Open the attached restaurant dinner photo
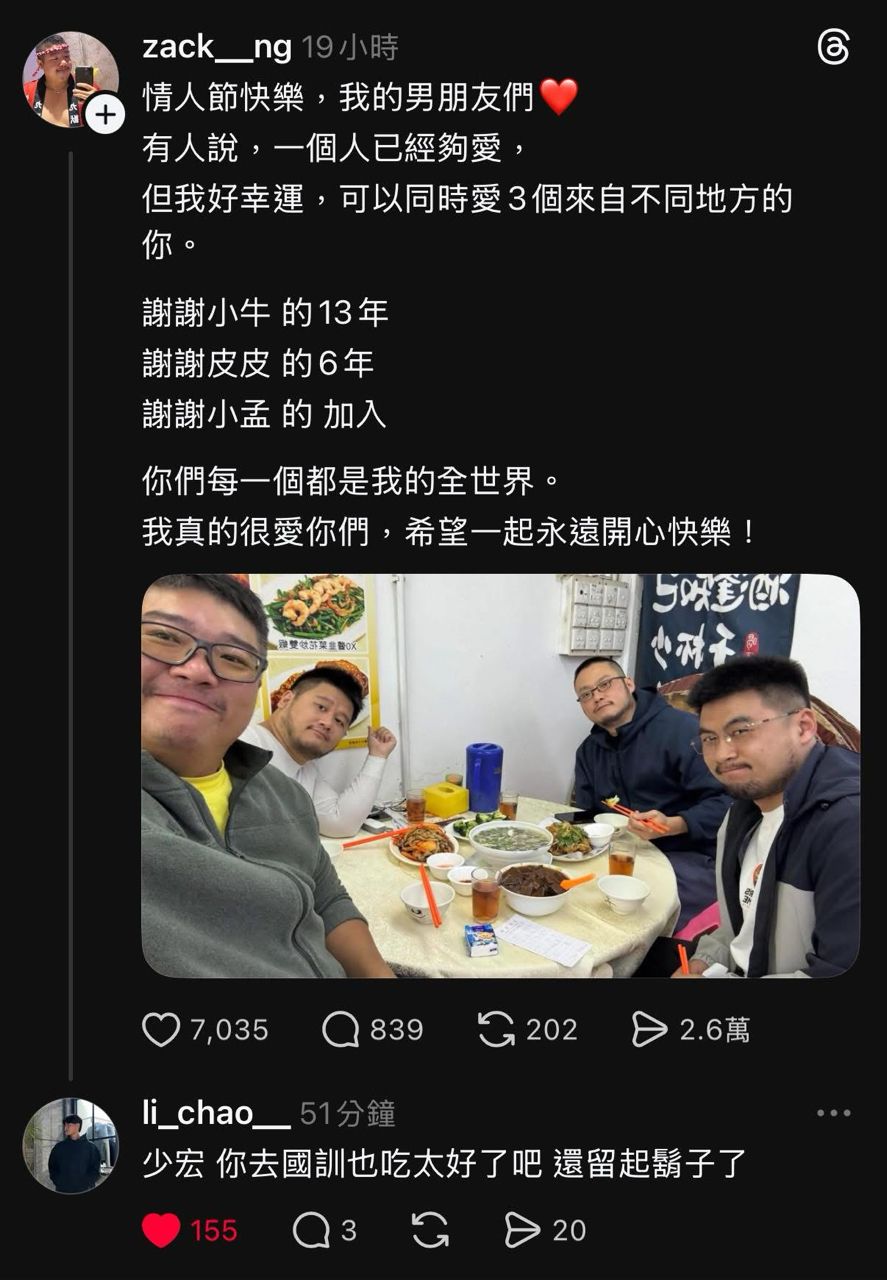887x1280 pixels. [x=500, y=776]
